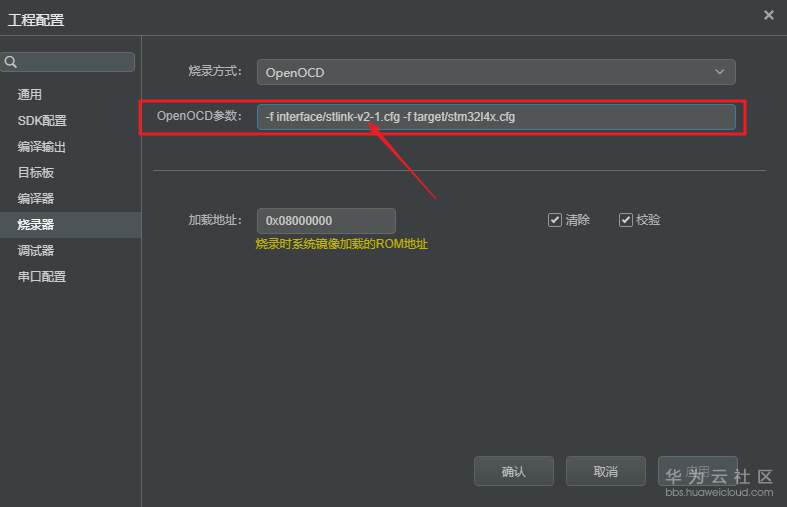Open the 调试器 settings page
Screen dimensions: 787x507
(36, 250)
